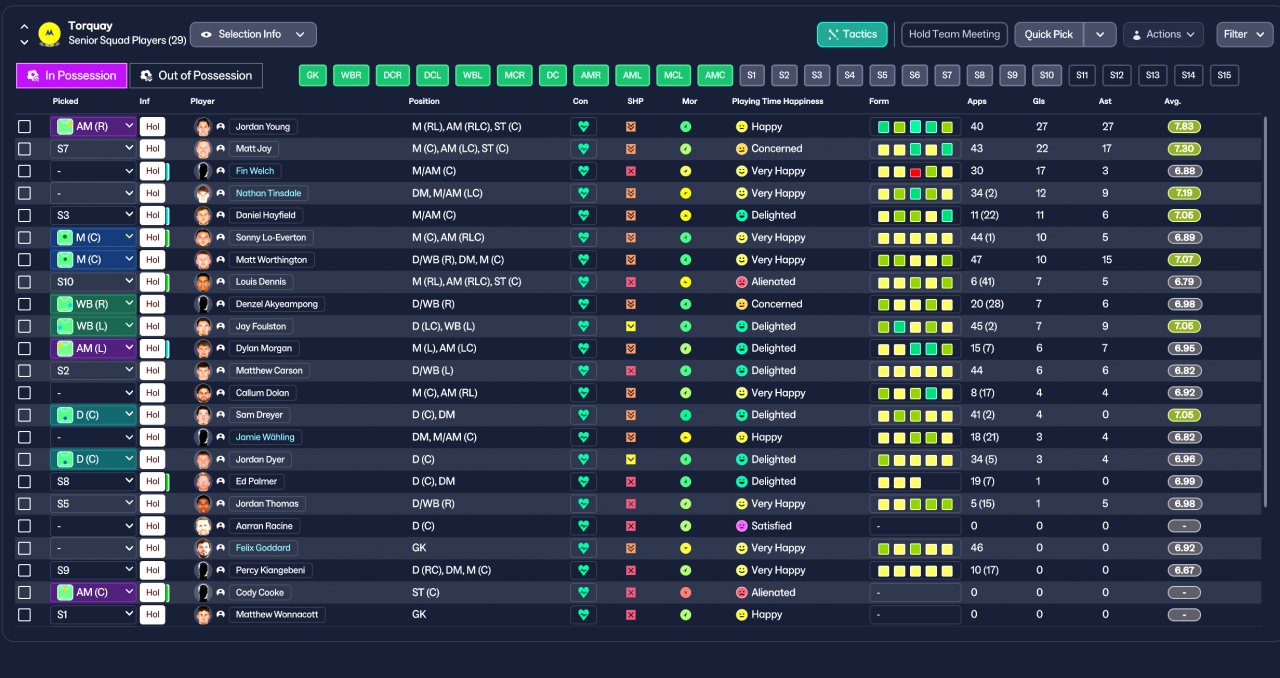This screenshot has width=1280, height=678.
Task: Click Denzel Akyeampong's concerned face icon
Action: [x=741, y=304]
